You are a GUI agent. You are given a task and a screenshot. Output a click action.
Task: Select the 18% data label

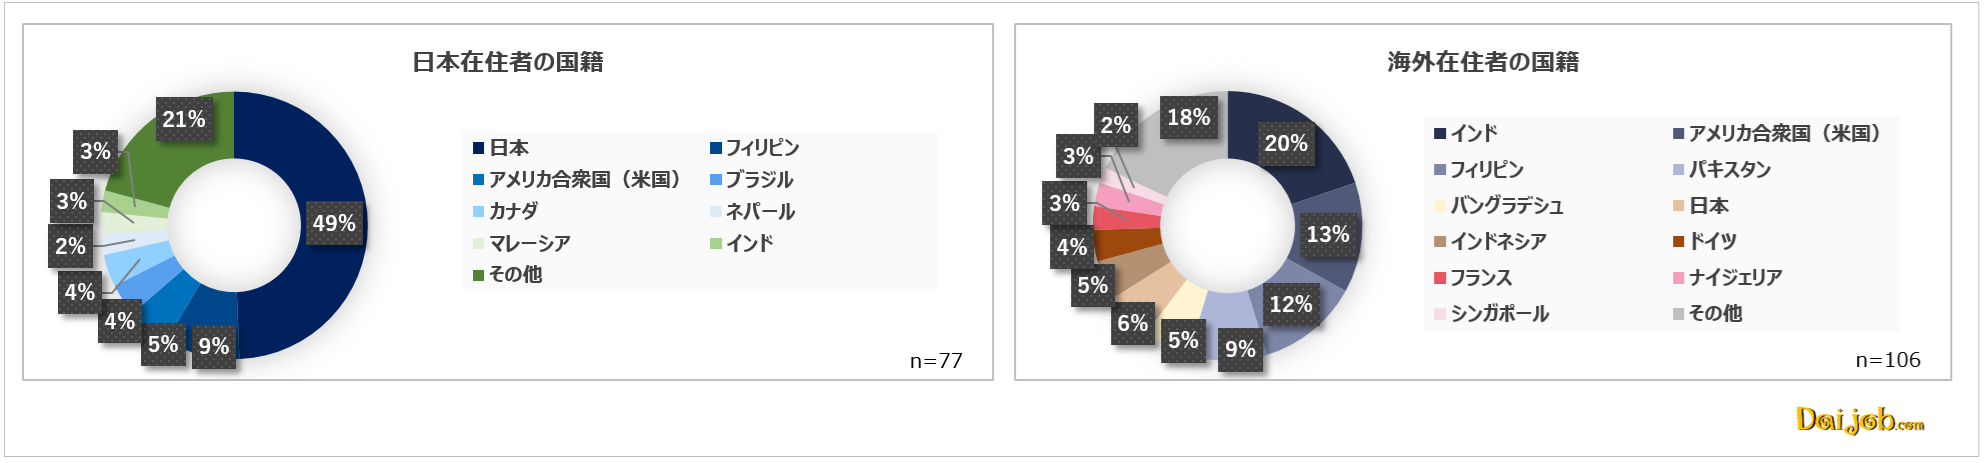coord(1189,117)
